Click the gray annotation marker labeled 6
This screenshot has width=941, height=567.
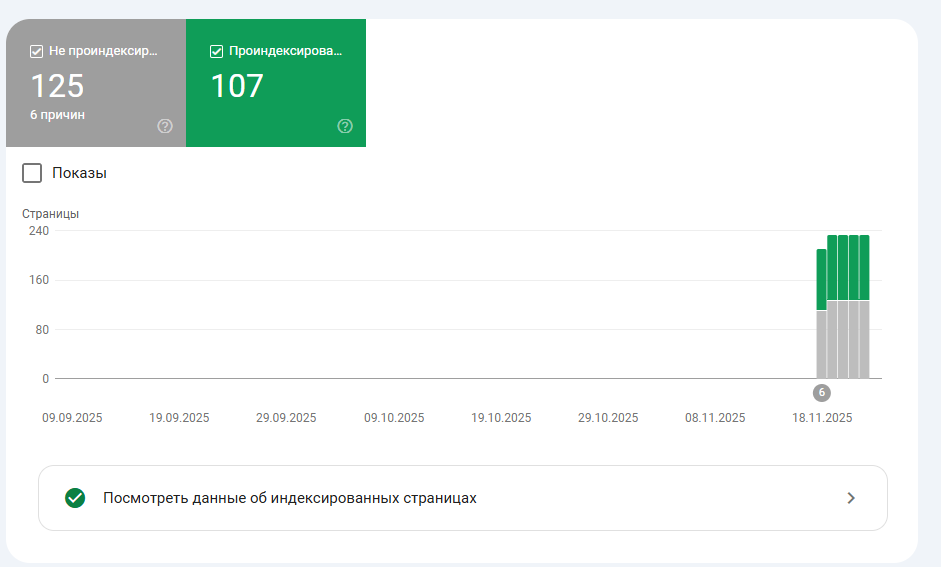click(822, 393)
